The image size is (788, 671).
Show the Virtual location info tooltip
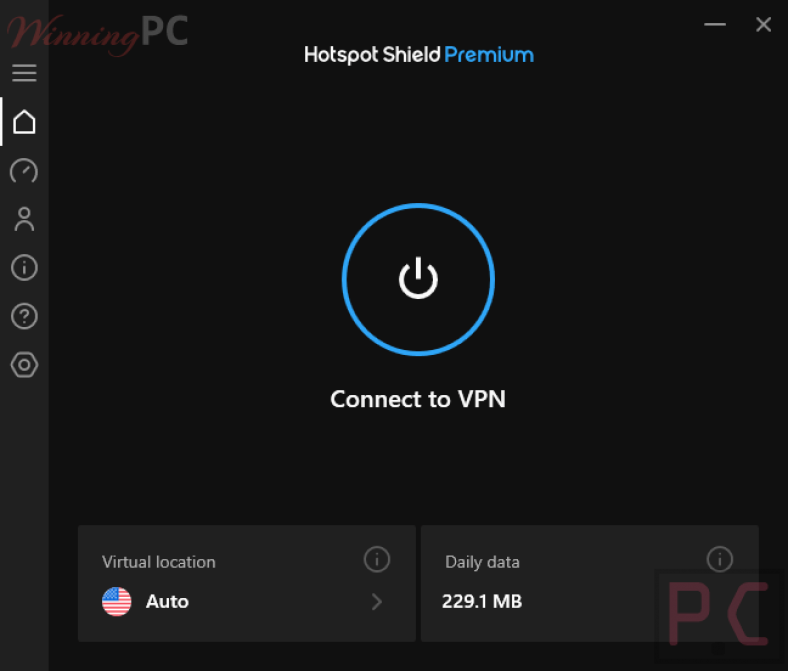[376, 559]
